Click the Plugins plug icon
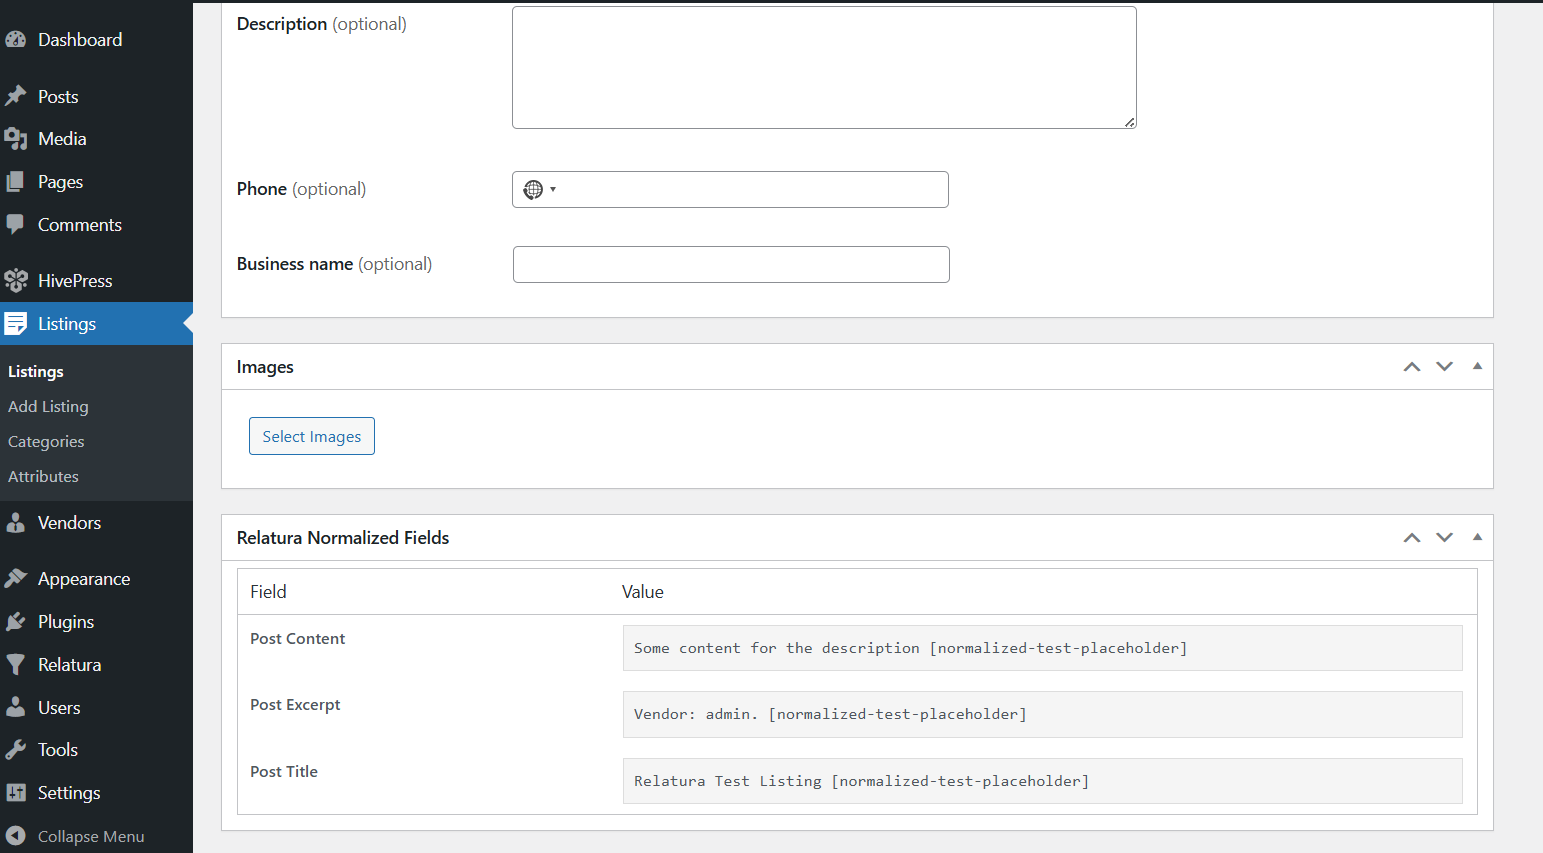 [17, 621]
